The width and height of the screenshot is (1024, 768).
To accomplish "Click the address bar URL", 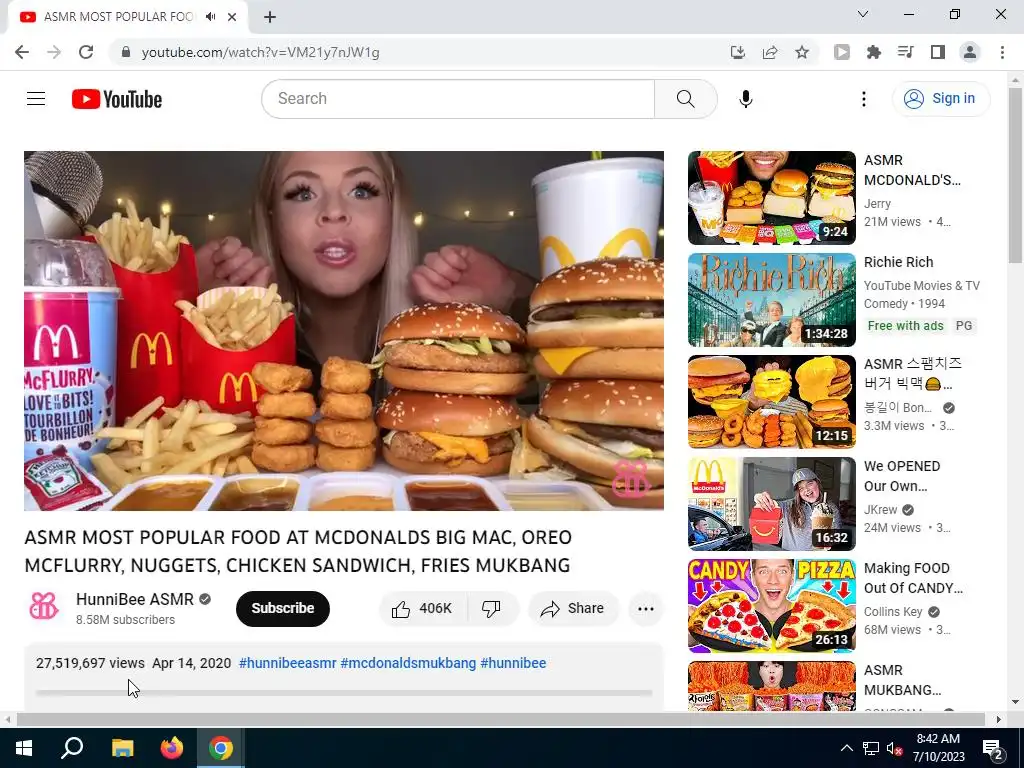I will (x=260, y=52).
